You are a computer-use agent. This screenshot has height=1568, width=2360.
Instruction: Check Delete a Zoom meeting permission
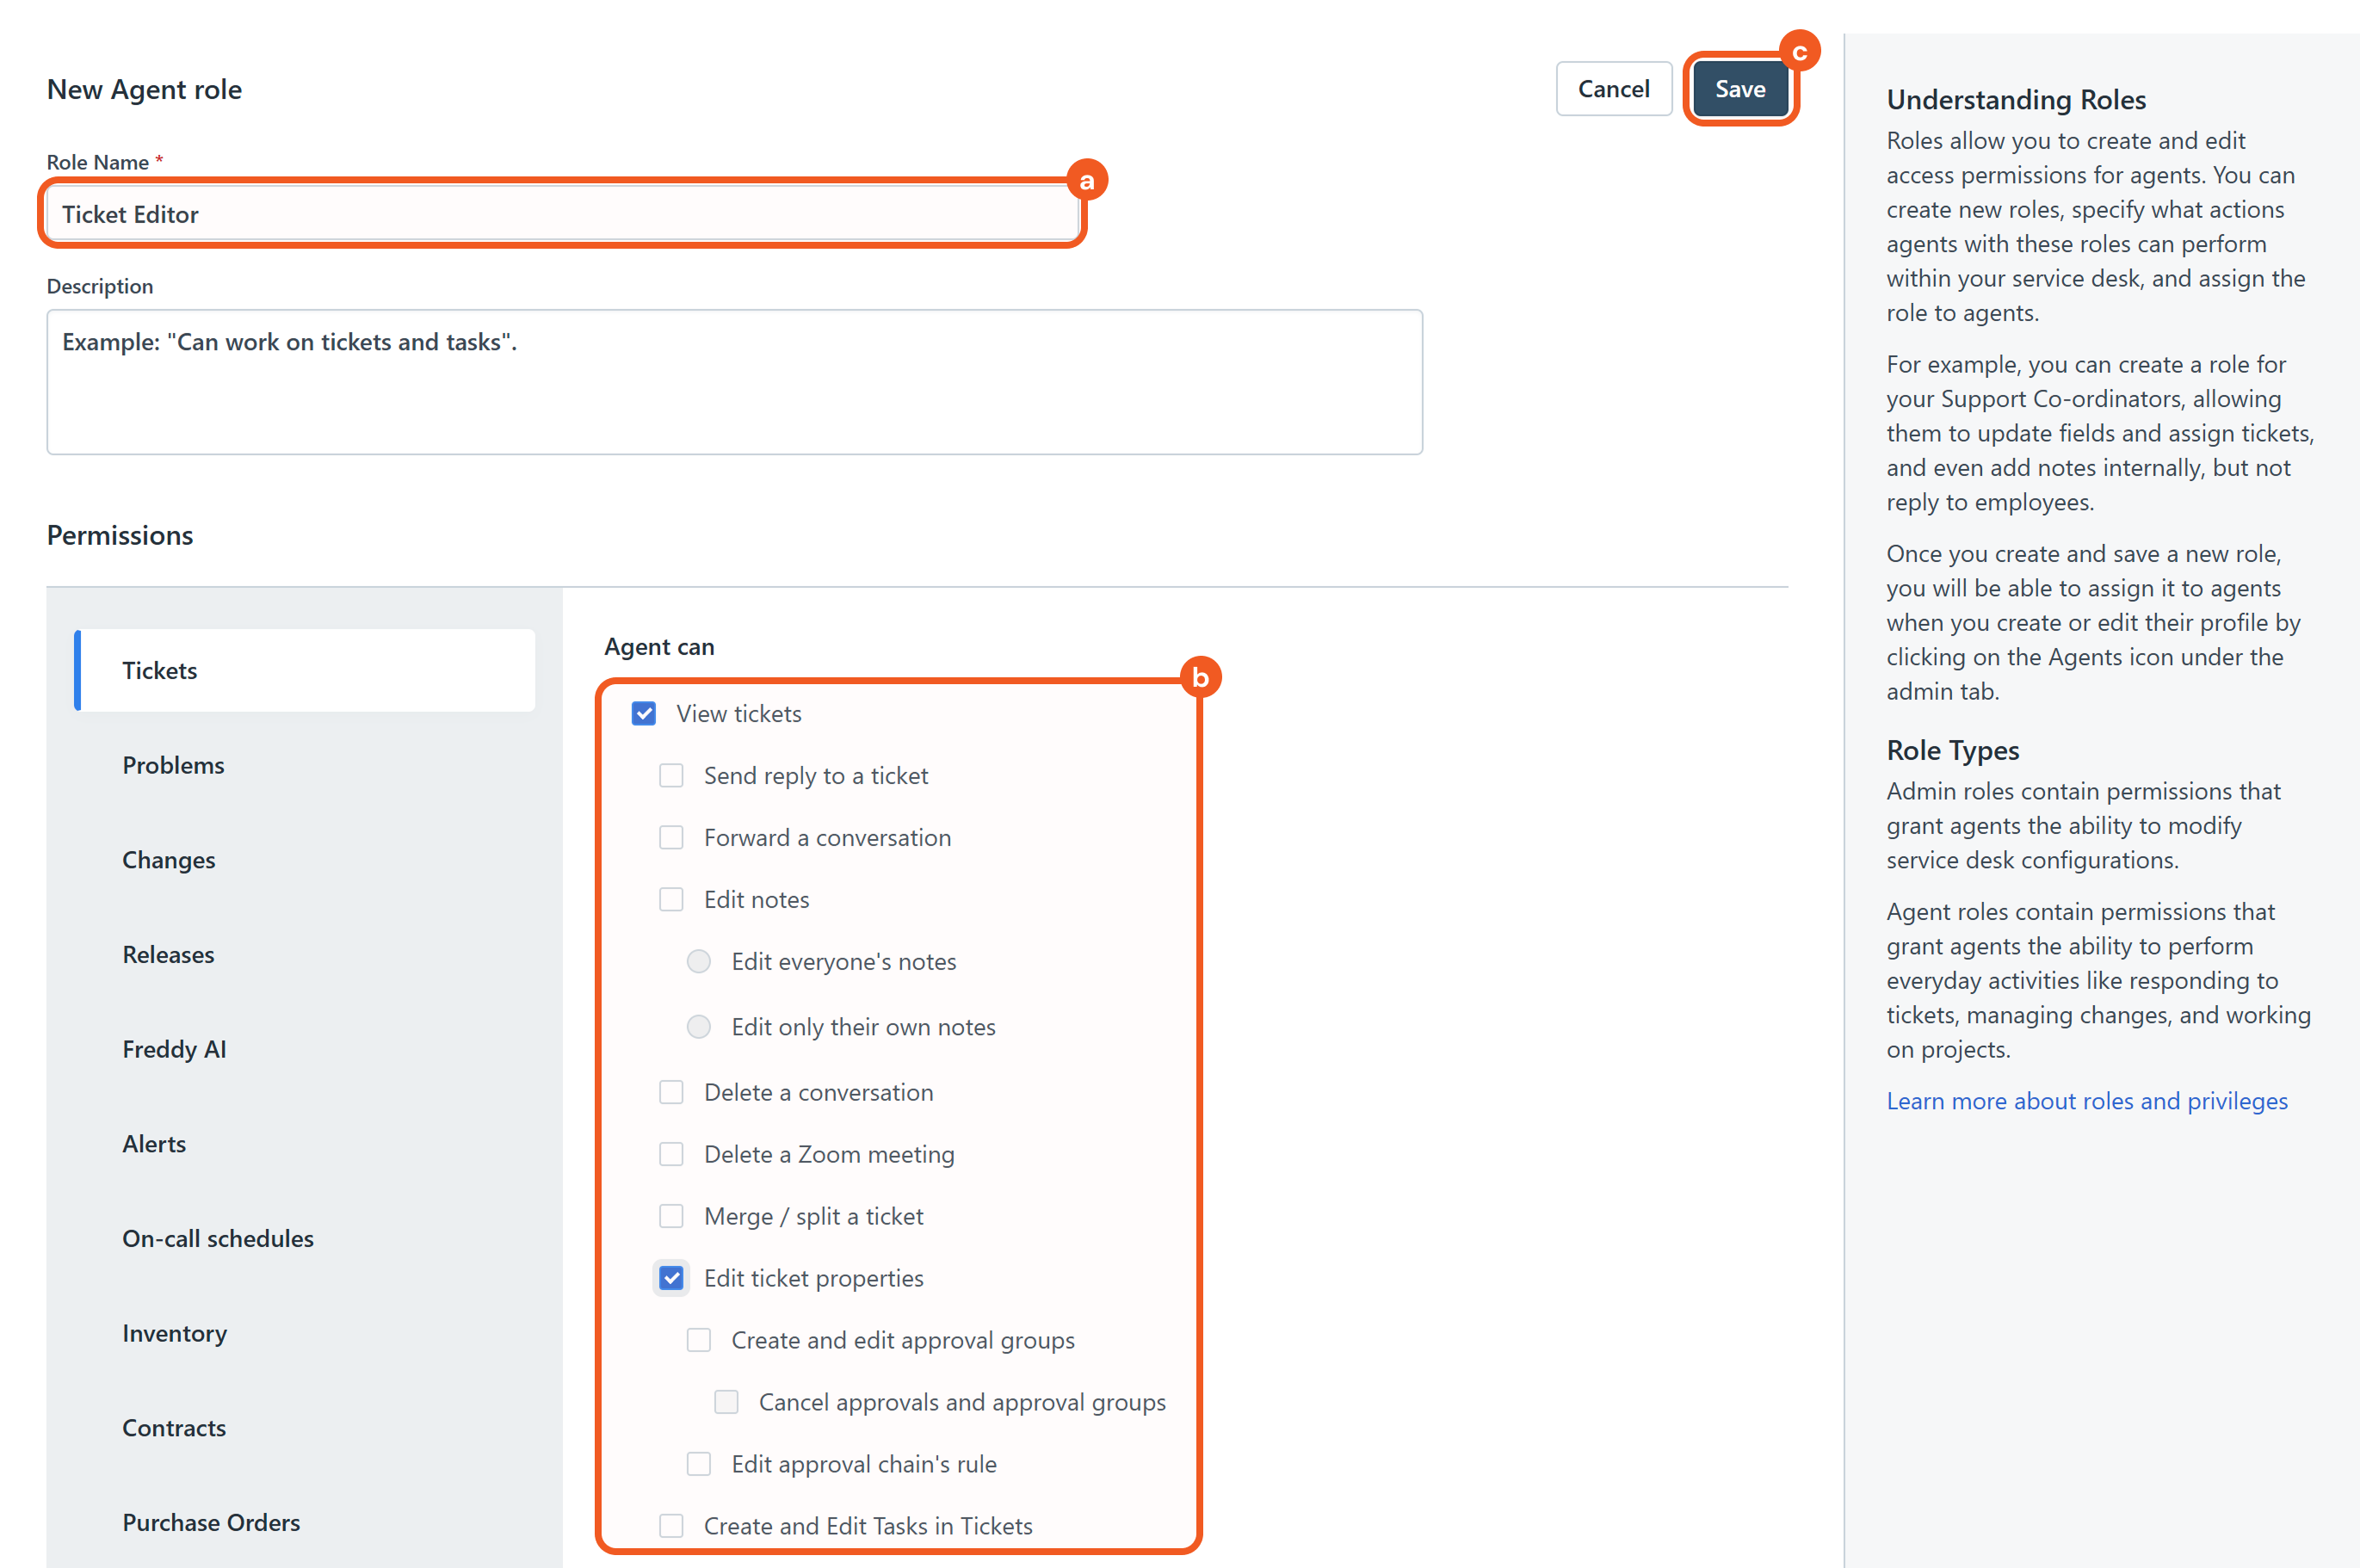pyautogui.click(x=671, y=1155)
